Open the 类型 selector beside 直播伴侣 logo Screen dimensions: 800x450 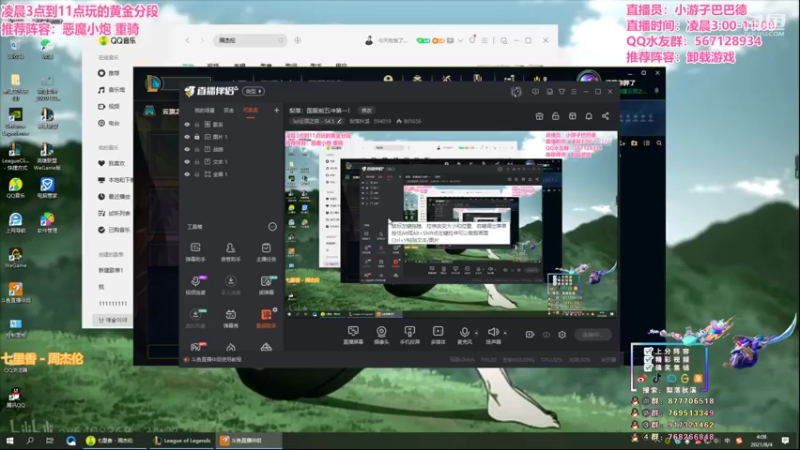tap(254, 91)
